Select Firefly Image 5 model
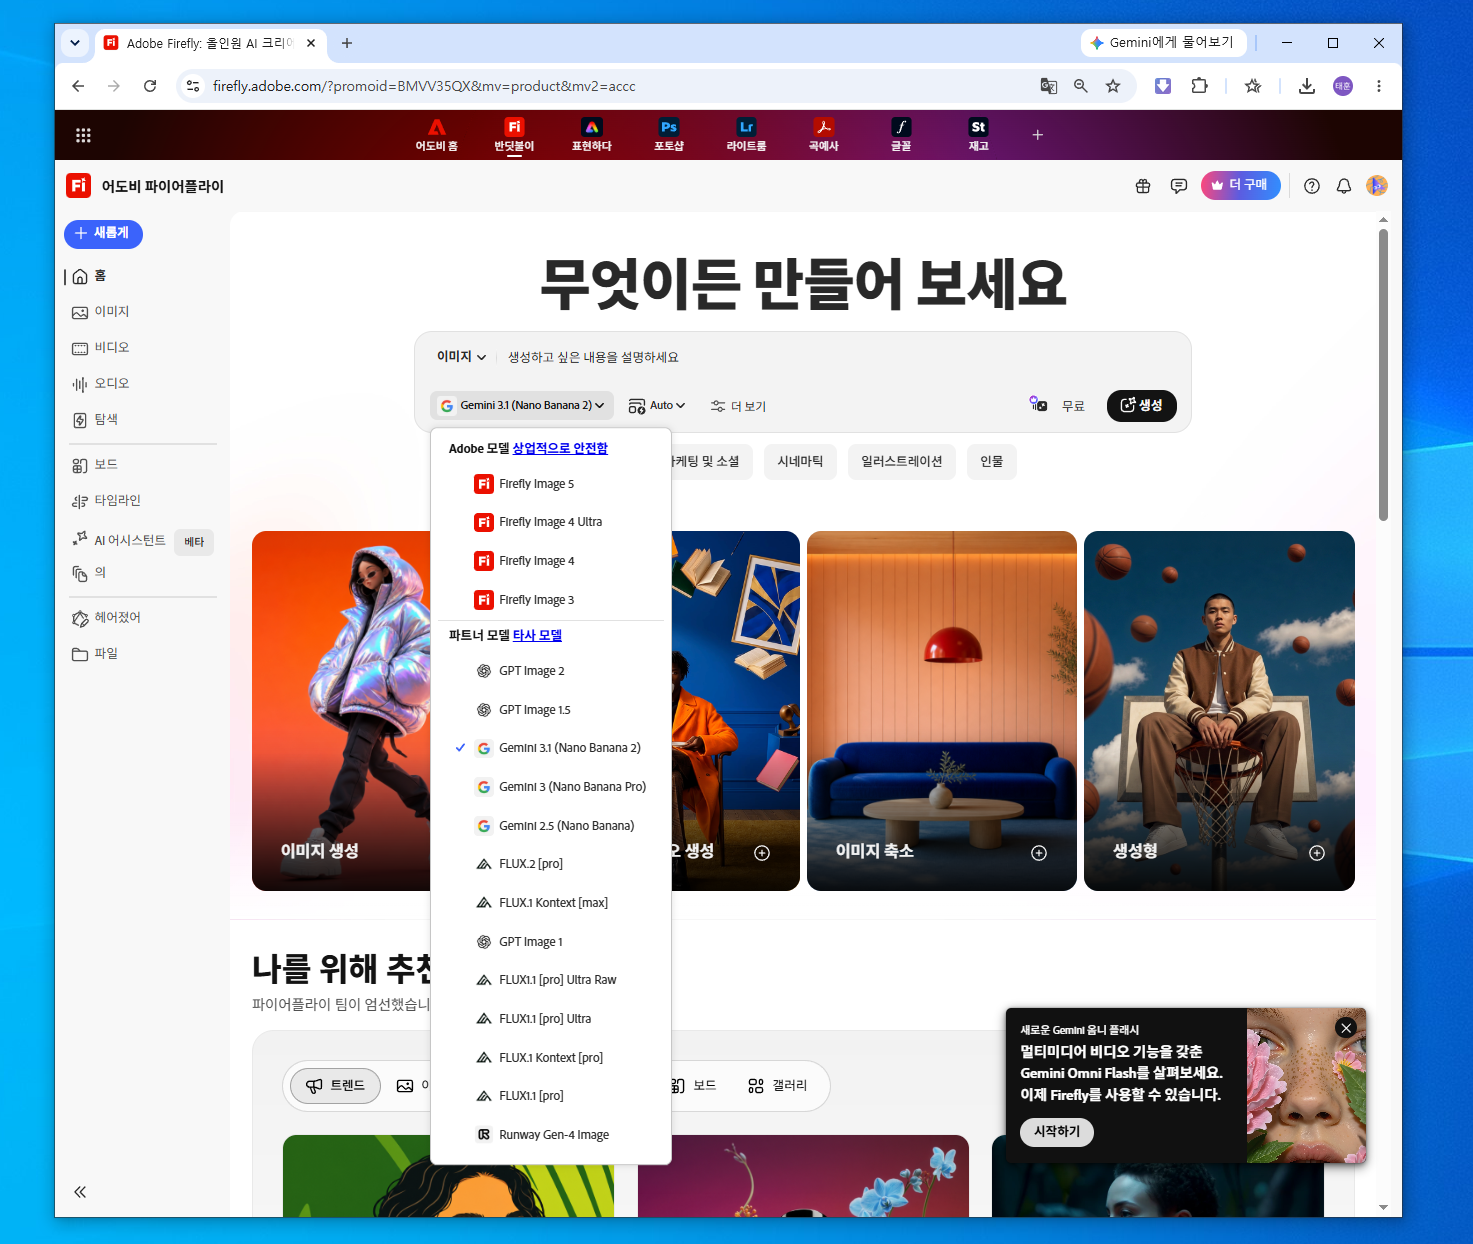The width and height of the screenshot is (1473, 1244). point(551,484)
